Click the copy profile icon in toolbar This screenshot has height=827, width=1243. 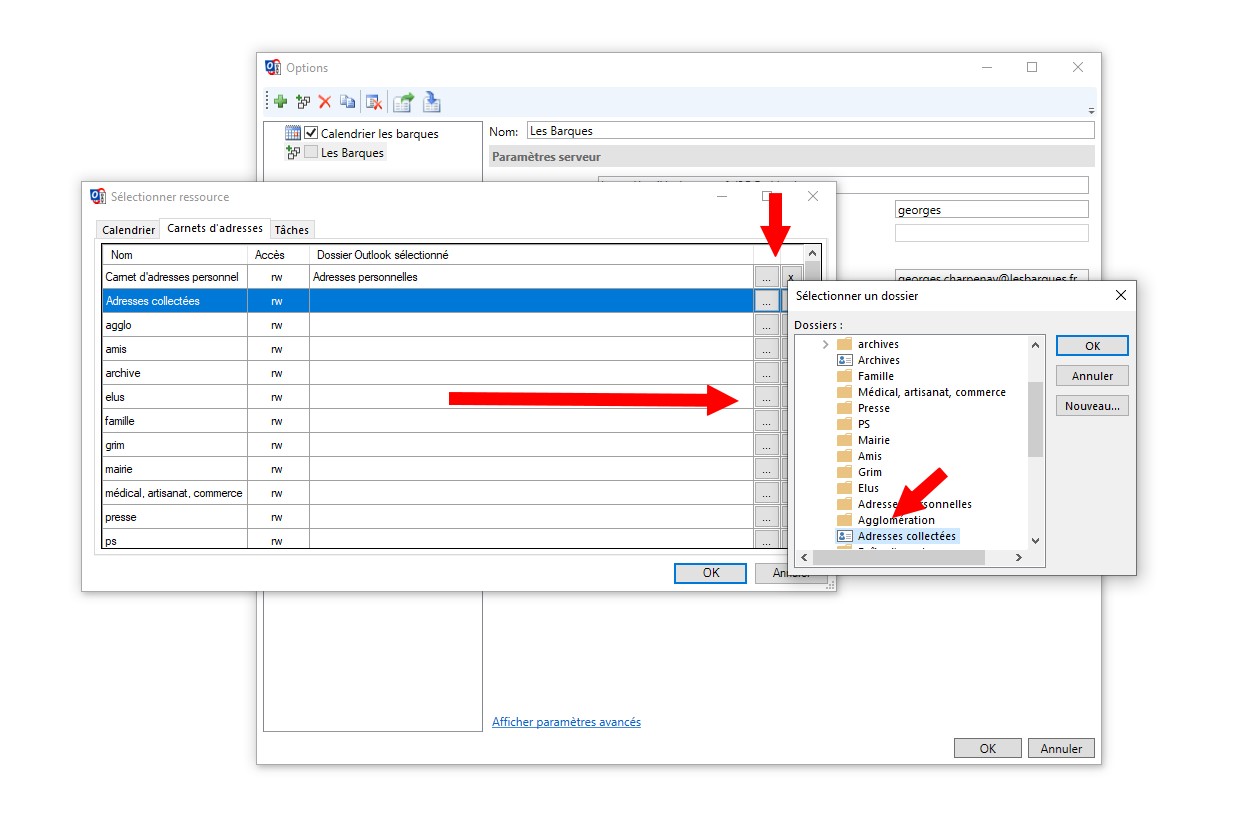[347, 101]
